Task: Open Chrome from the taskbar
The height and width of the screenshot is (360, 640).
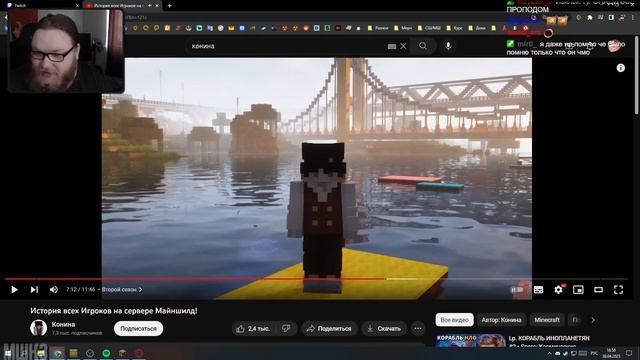Action: 58,353
